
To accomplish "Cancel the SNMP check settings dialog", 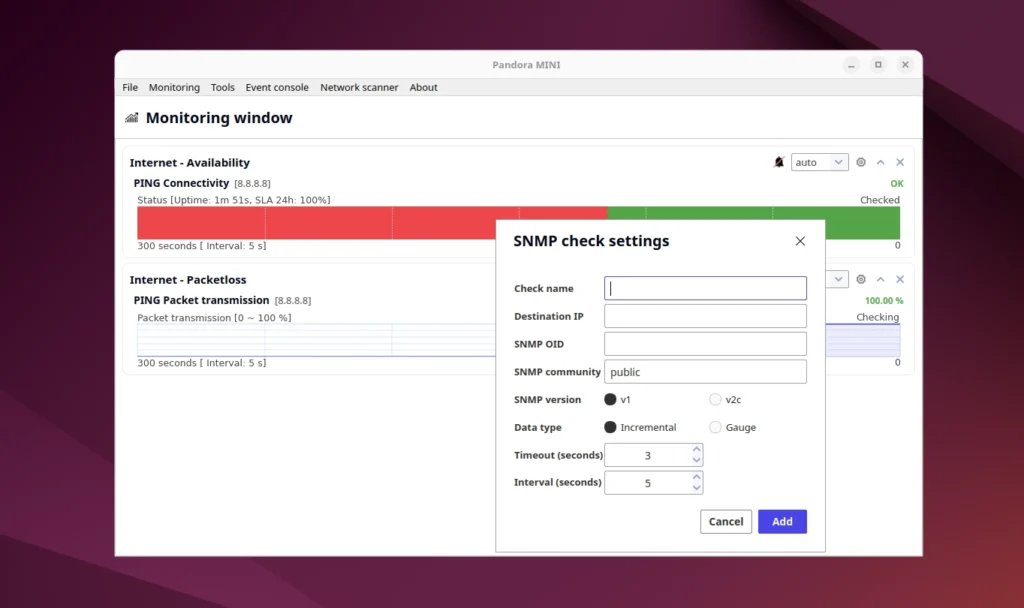I will (x=725, y=521).
